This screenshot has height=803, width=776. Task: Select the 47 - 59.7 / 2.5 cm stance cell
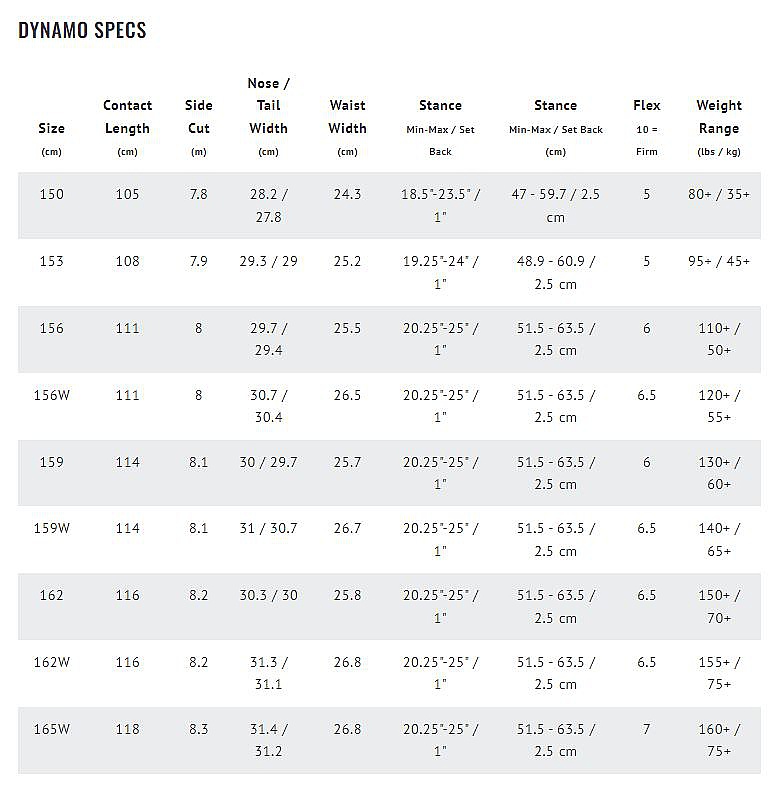coord(556,205)
